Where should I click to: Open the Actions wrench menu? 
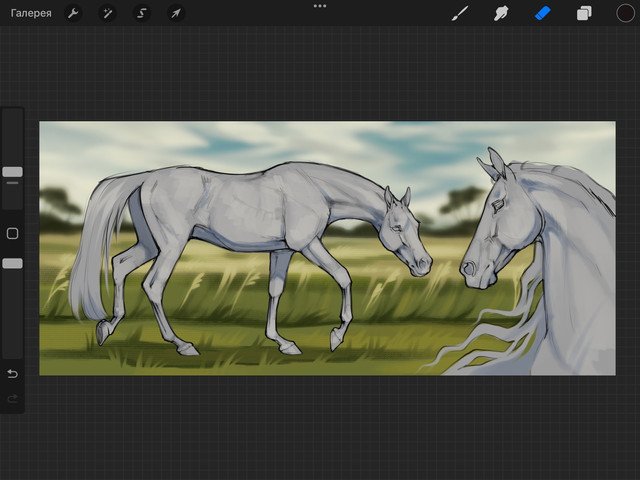click(x=73, y=13)
